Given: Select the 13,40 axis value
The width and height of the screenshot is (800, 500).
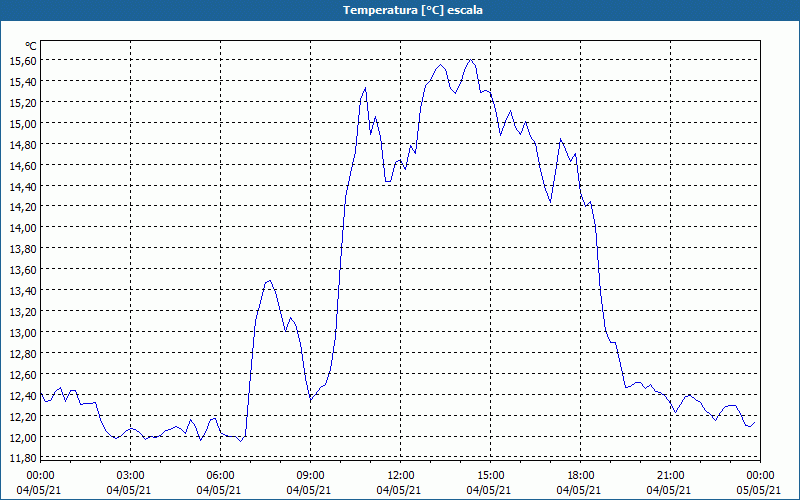Looking at the screenshot, I should [23, 290].
